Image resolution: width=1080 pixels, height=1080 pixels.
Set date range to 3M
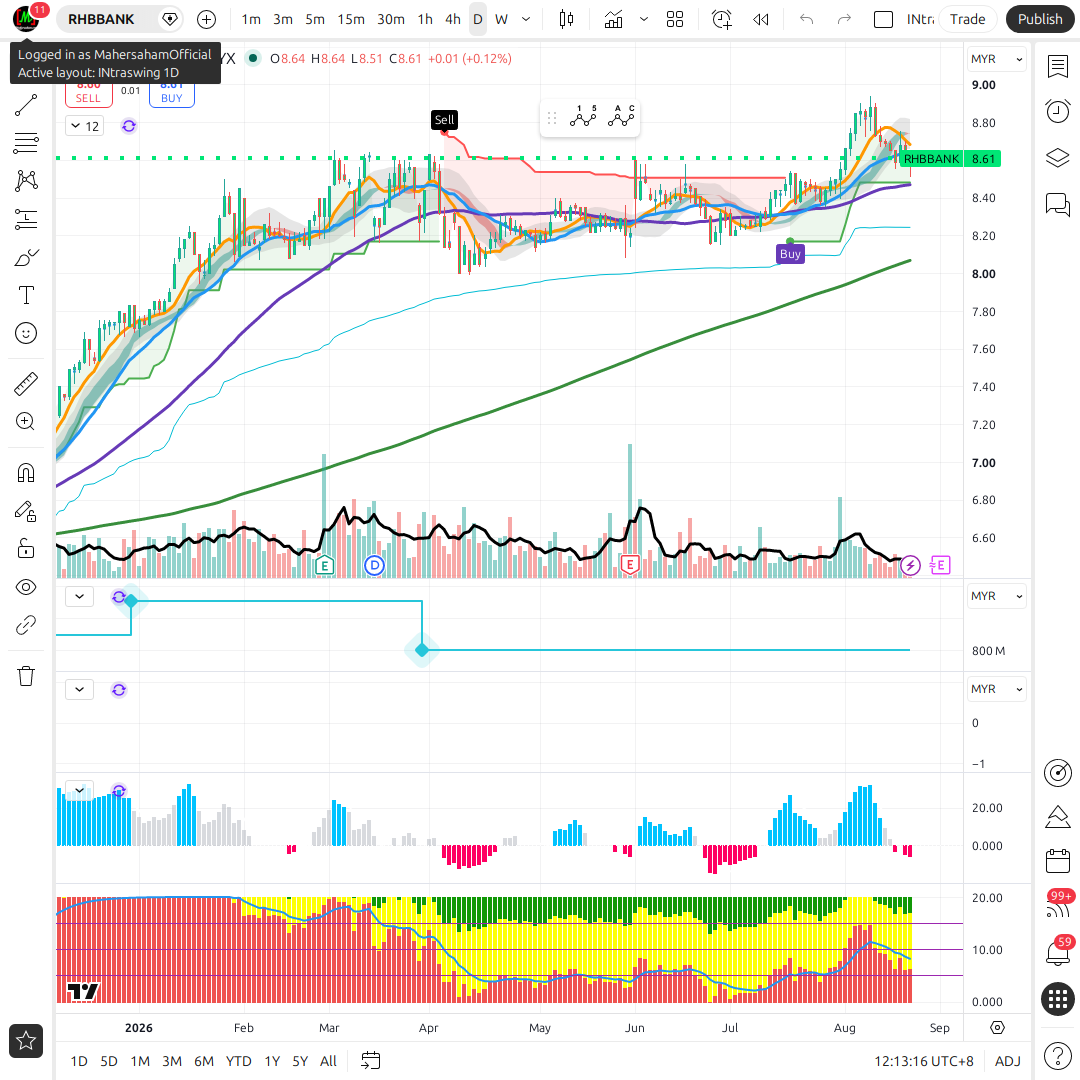pyautogui.click(x=172, y=1061)
